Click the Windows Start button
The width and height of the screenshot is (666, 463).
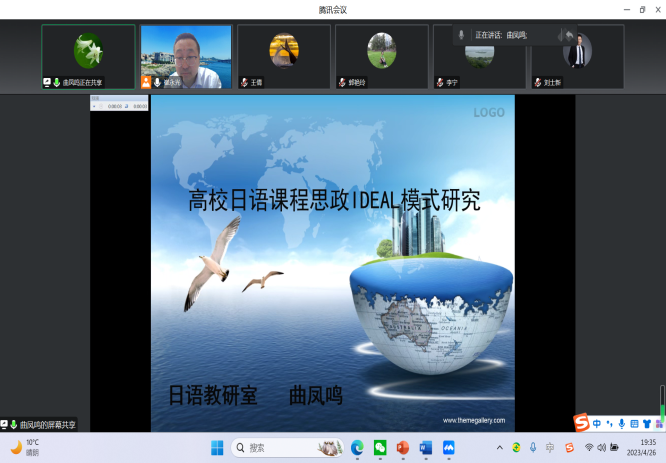click(216, 447)
